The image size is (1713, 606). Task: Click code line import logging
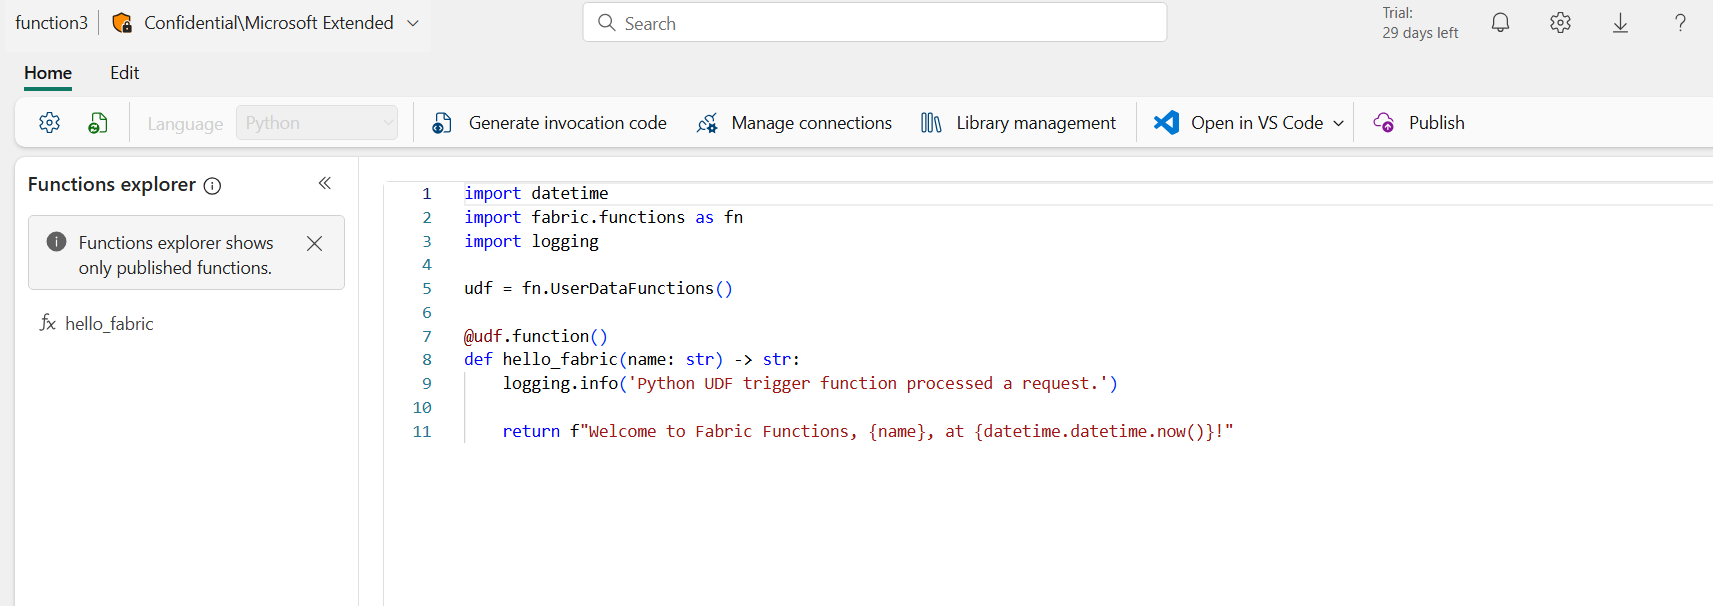[x=531, y=241]
